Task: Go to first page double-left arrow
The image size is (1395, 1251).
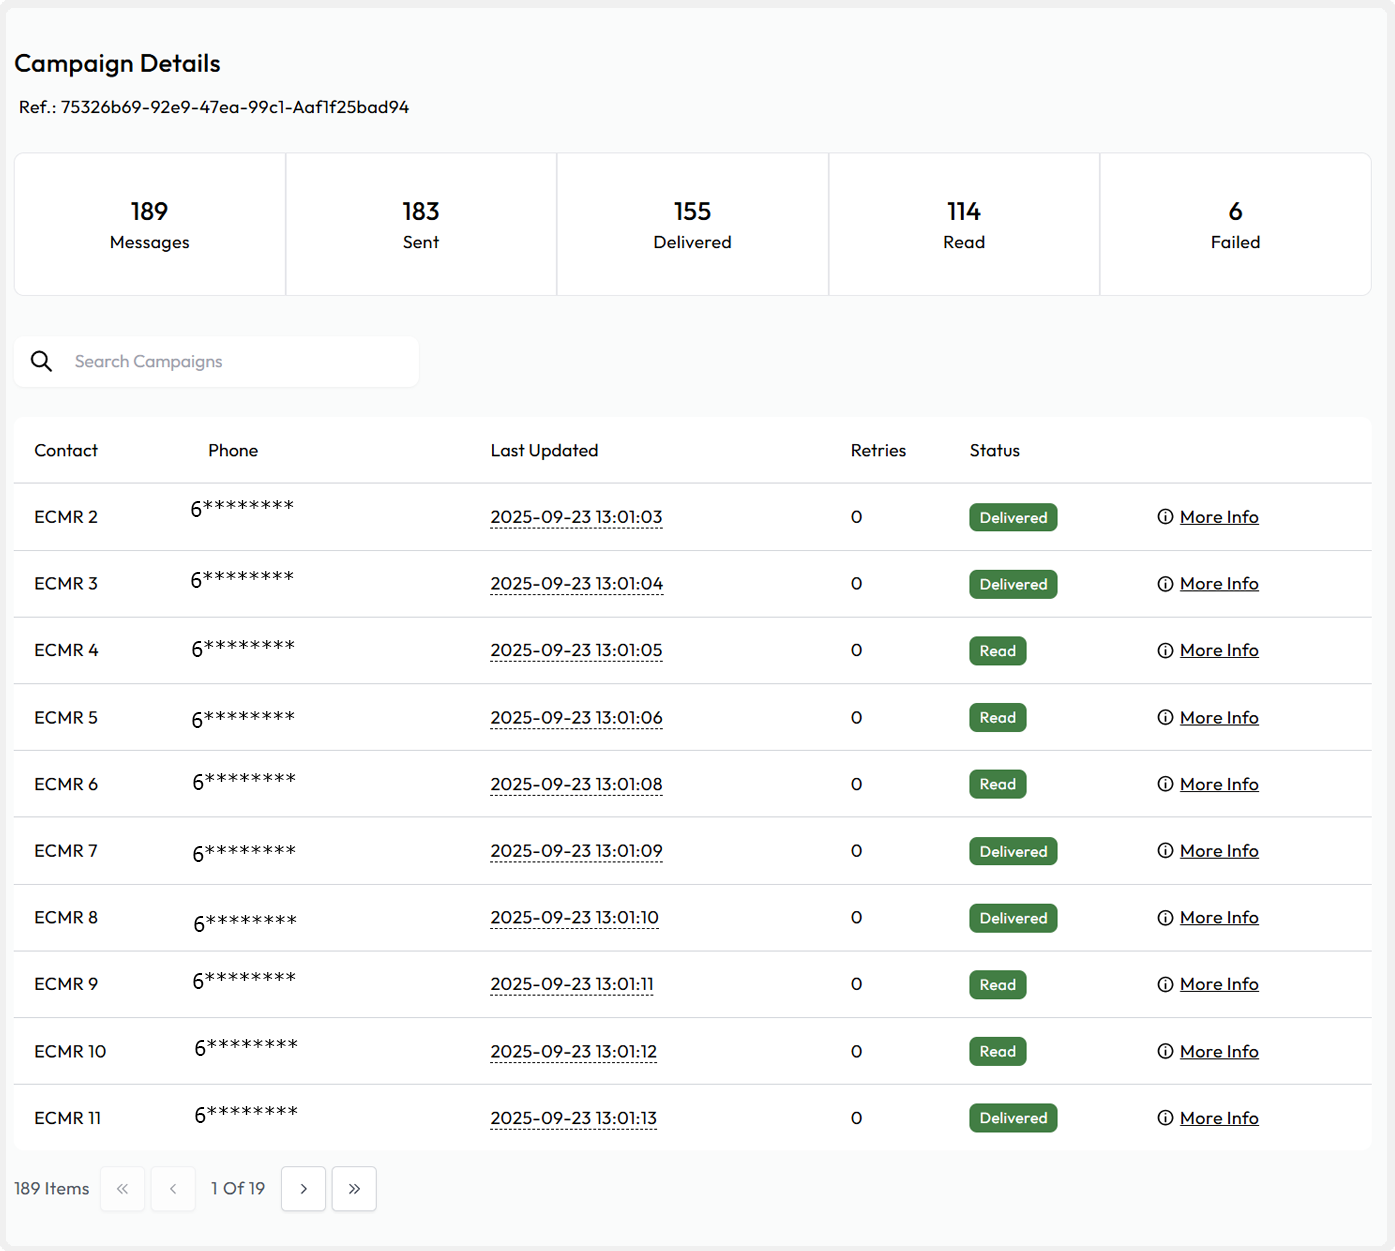Action: (x=123, y=1189)
